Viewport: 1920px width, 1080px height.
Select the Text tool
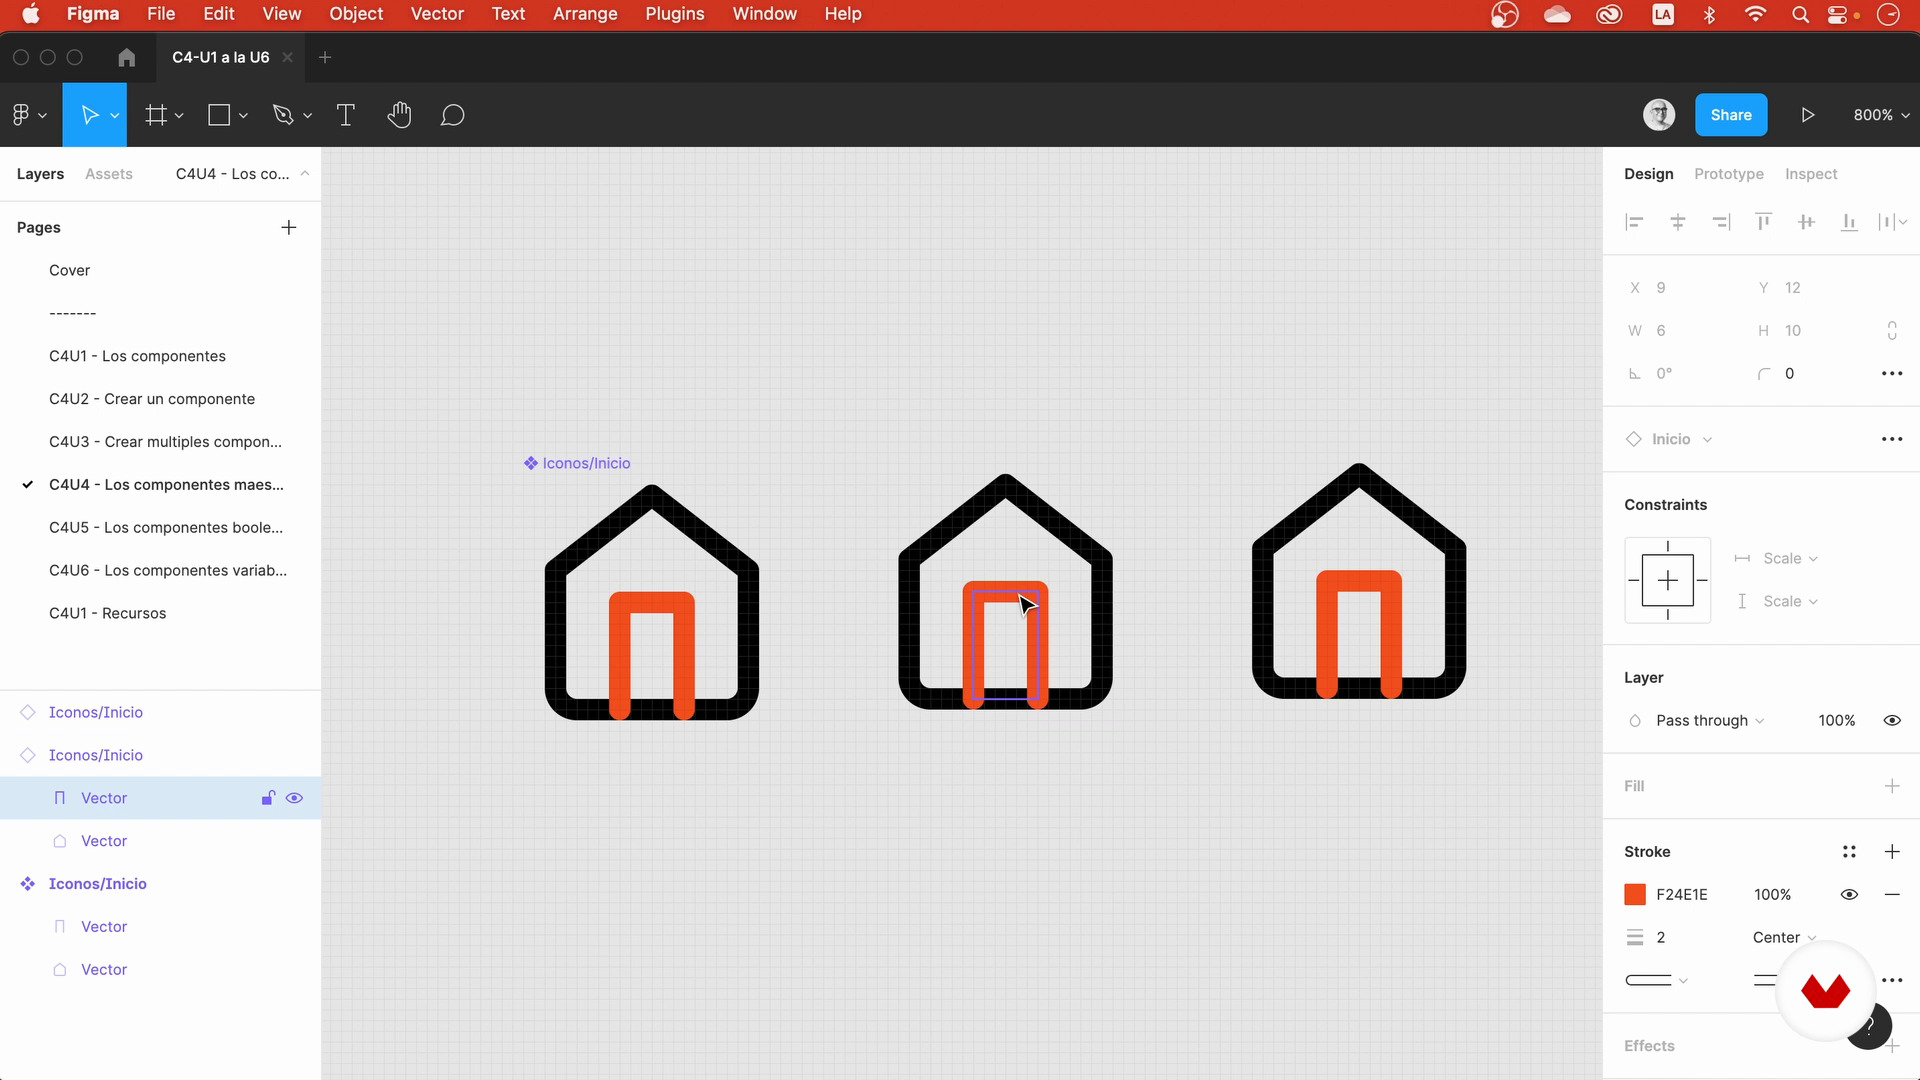pyautogui.click(x=346, y=115)
